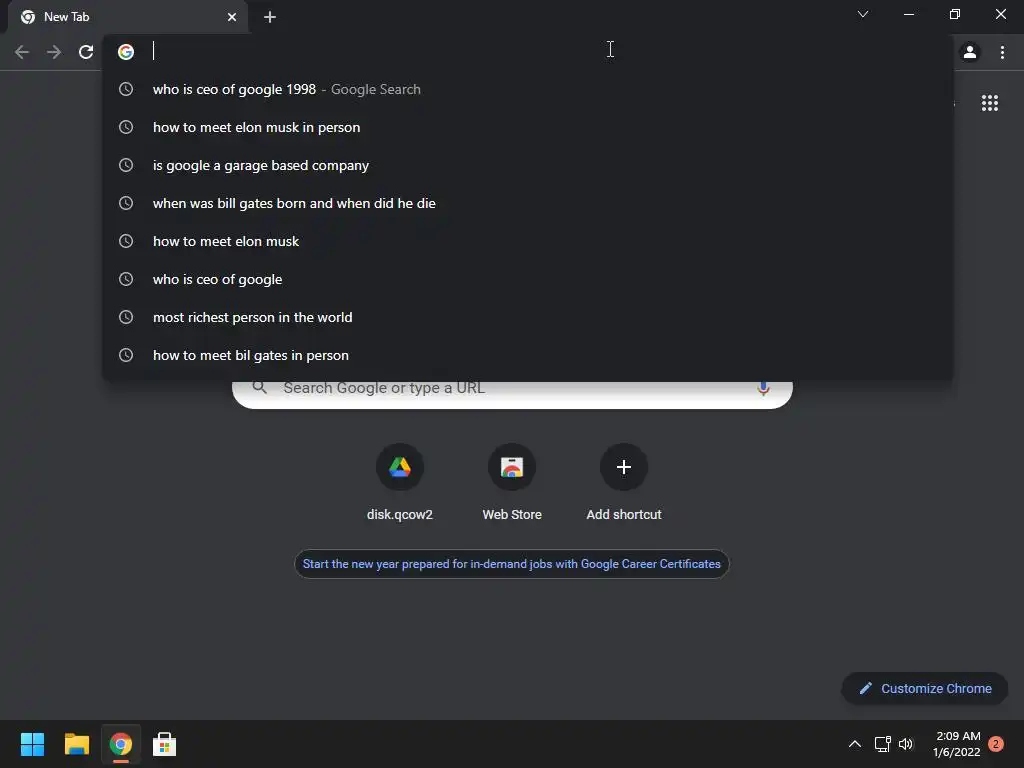Click the New Tab tab title
The height and width of the screenshot is (768, 1024).
click(x=67, y=17)
